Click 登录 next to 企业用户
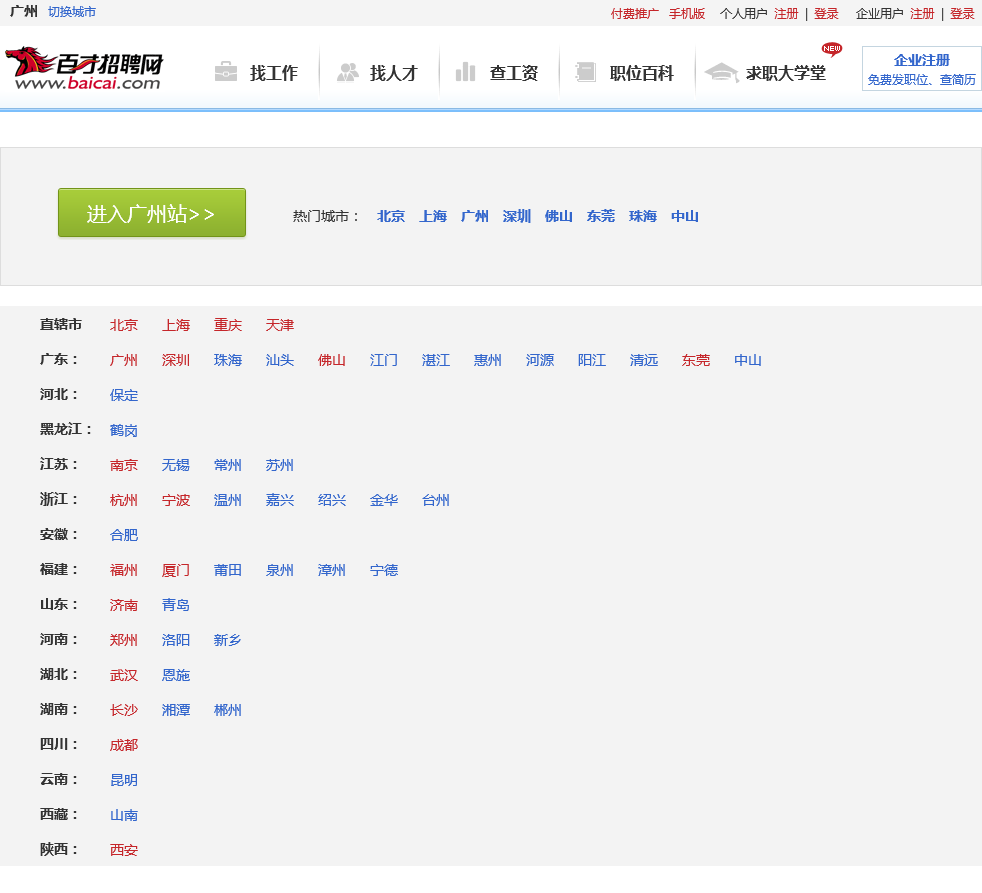 click(x=962, y=14)
